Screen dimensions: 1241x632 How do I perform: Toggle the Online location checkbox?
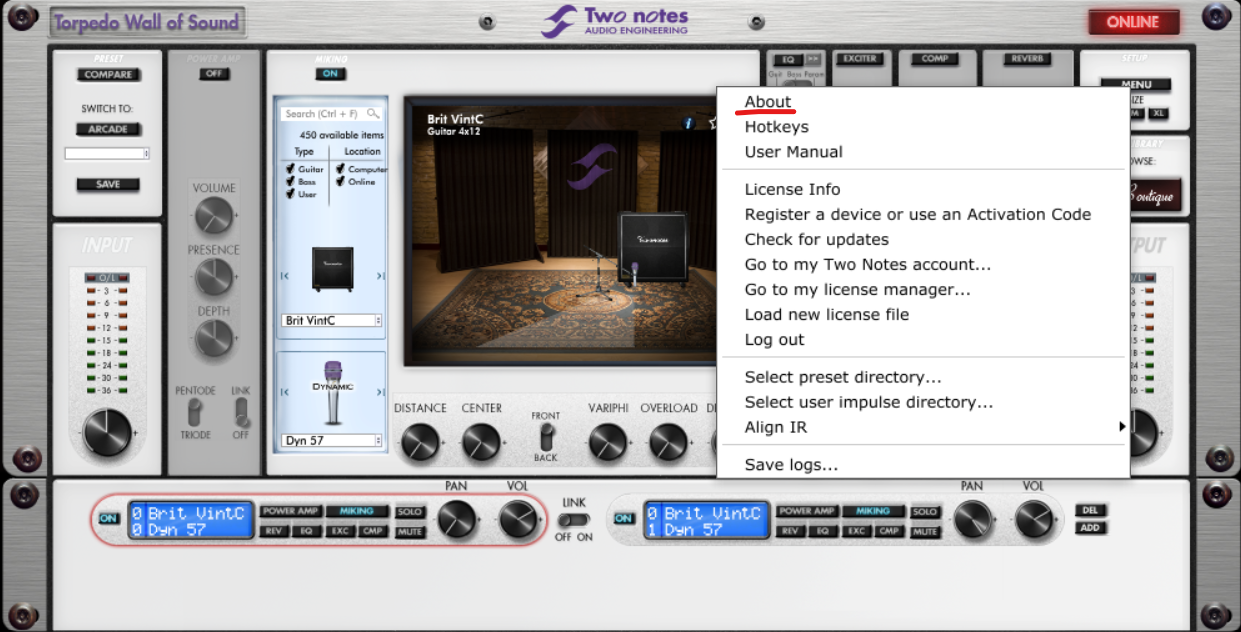340,181
